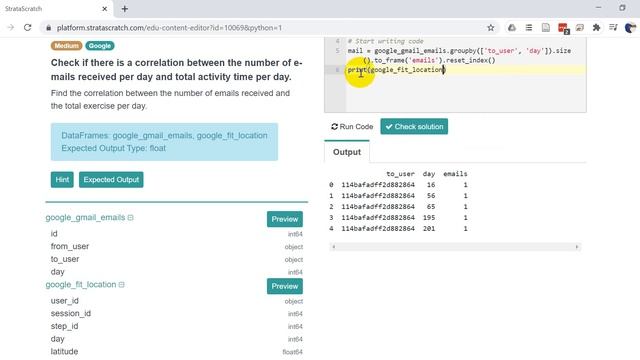Restore down the browser window
Image resolution: width=640 pixels, height=360 pixels.
[x=622, y=8]
